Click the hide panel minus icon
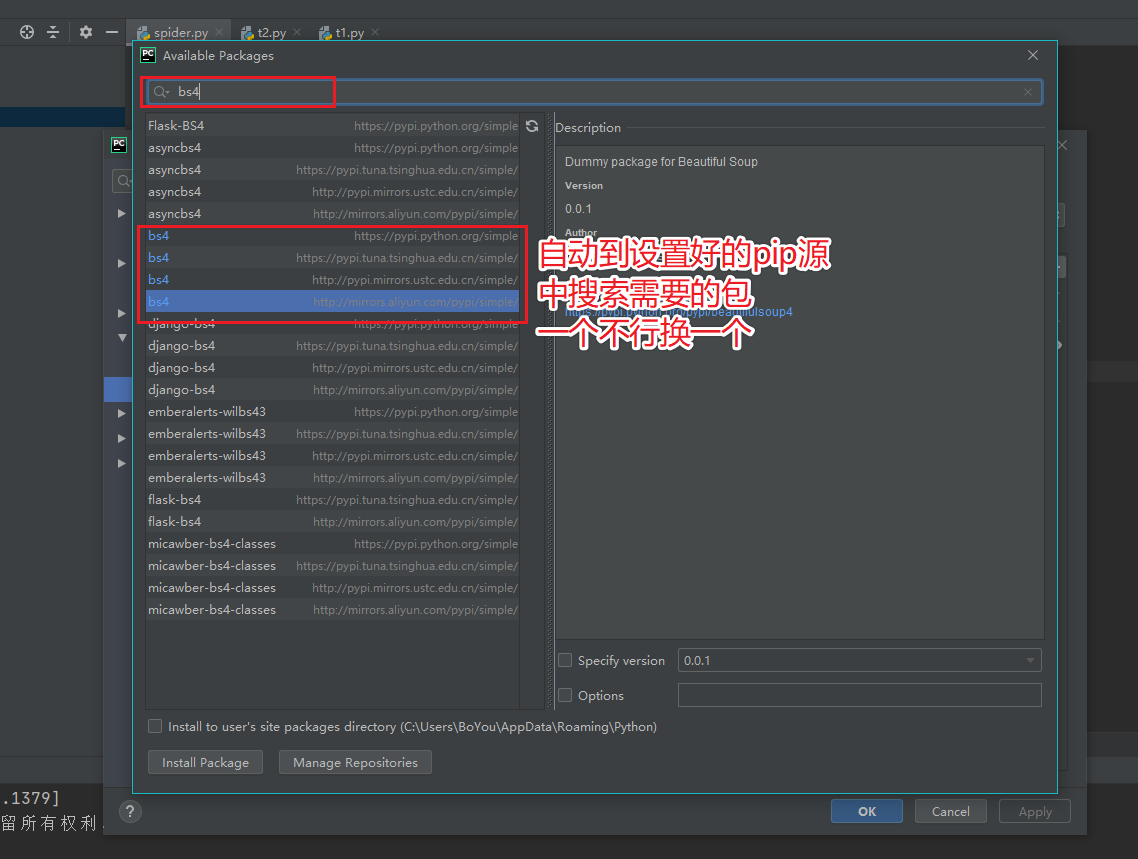This screenshot has width=1138, height=859. click(112, 32)
